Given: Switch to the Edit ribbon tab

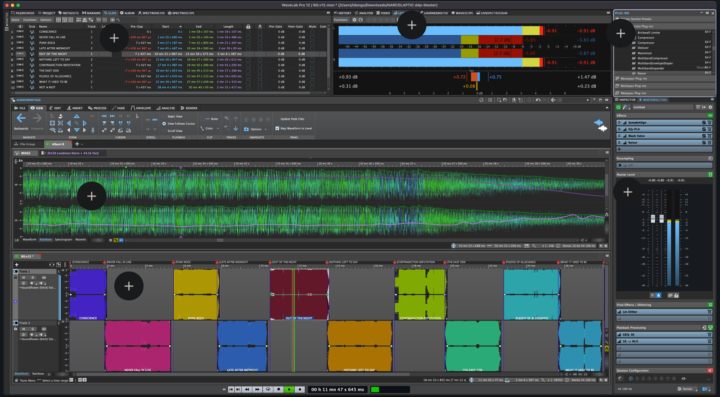Looking at the screenshot, I should [x=56, y=108].
